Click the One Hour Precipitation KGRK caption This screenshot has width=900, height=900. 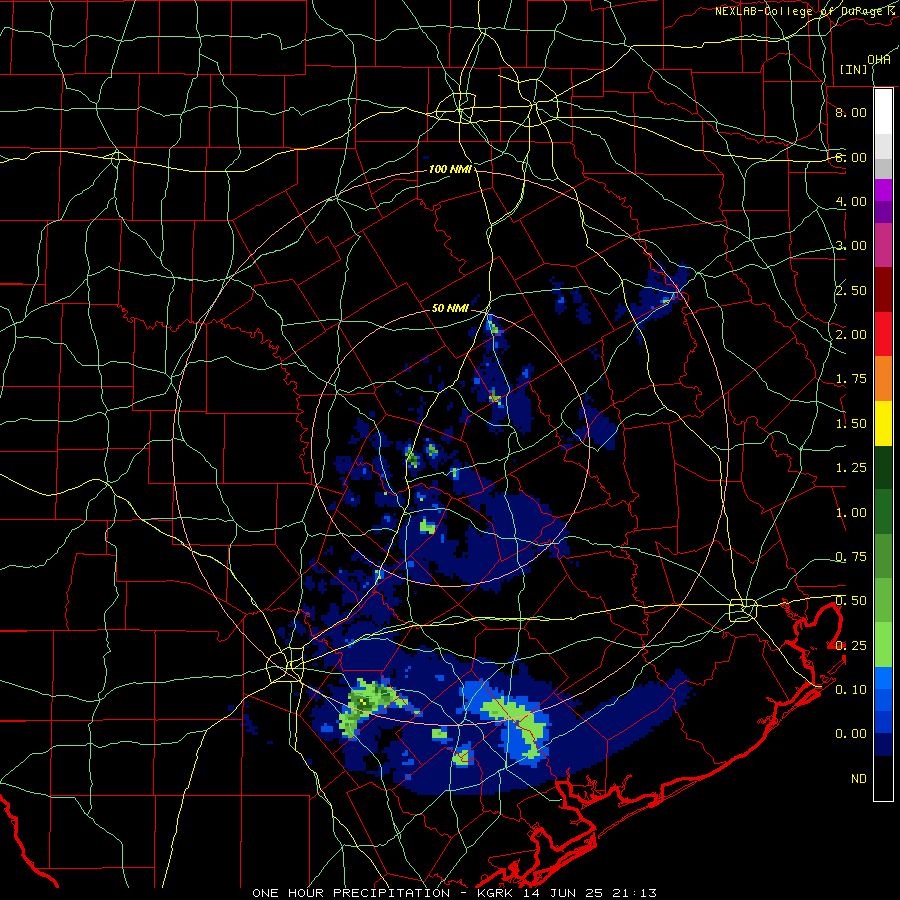(x=455, y=893)
